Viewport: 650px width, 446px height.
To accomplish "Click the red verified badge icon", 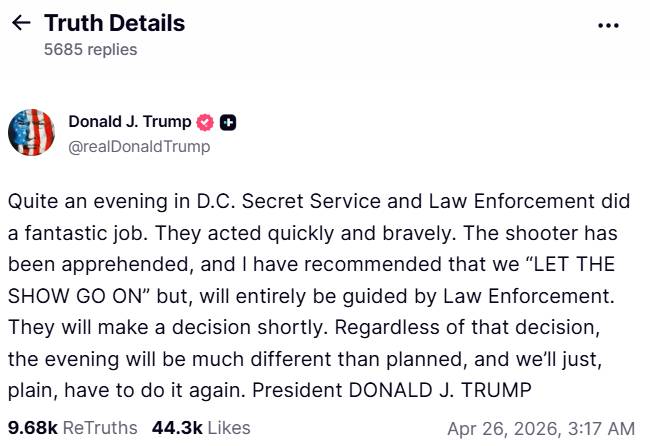I will click(x=205, y=123).
